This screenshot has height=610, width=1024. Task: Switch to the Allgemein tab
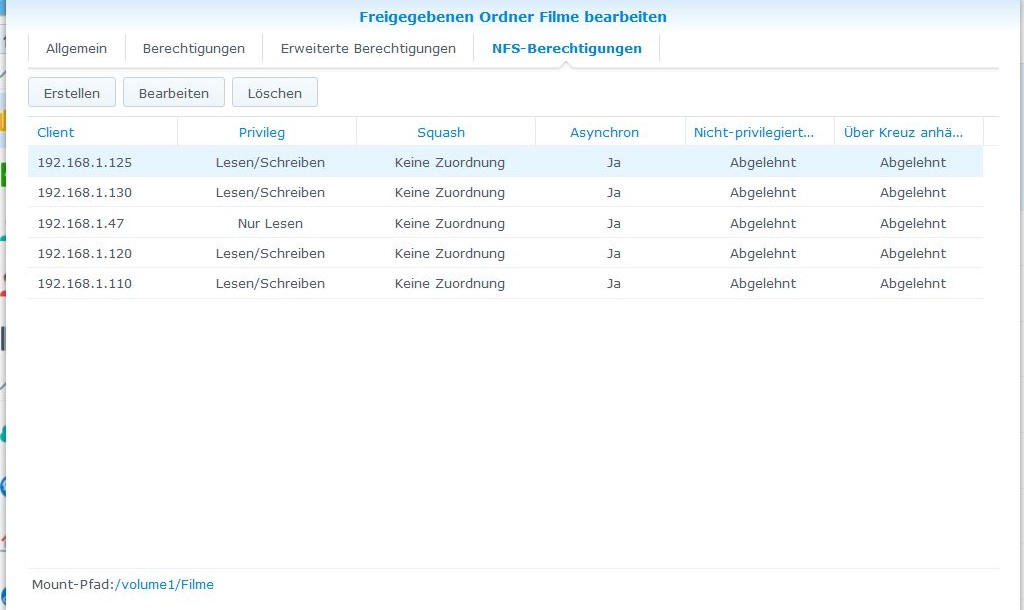coord(76,48)
